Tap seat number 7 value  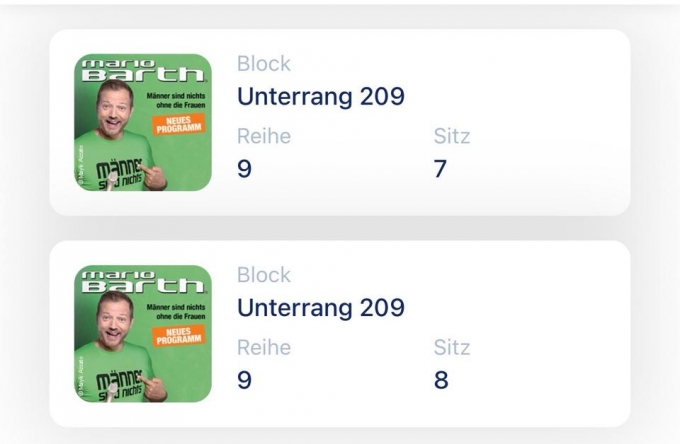click(440, 169)
